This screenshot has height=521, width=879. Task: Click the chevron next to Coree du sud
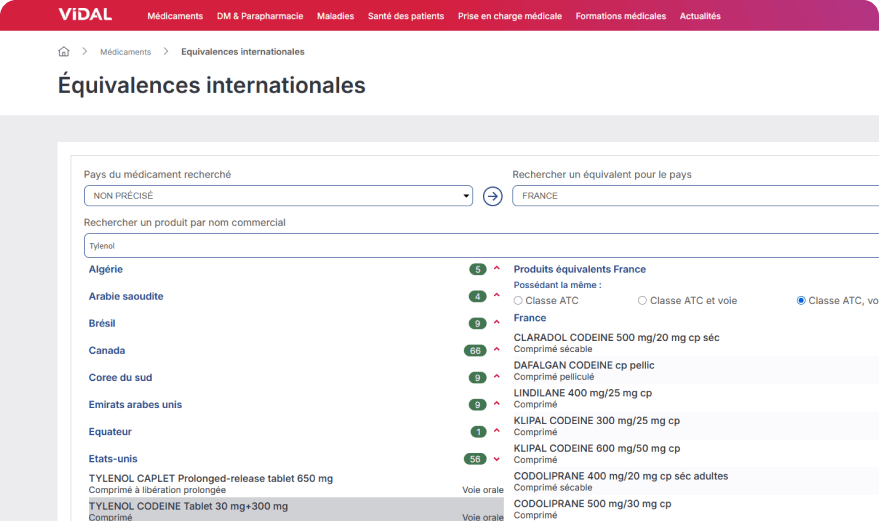point(497,377)
